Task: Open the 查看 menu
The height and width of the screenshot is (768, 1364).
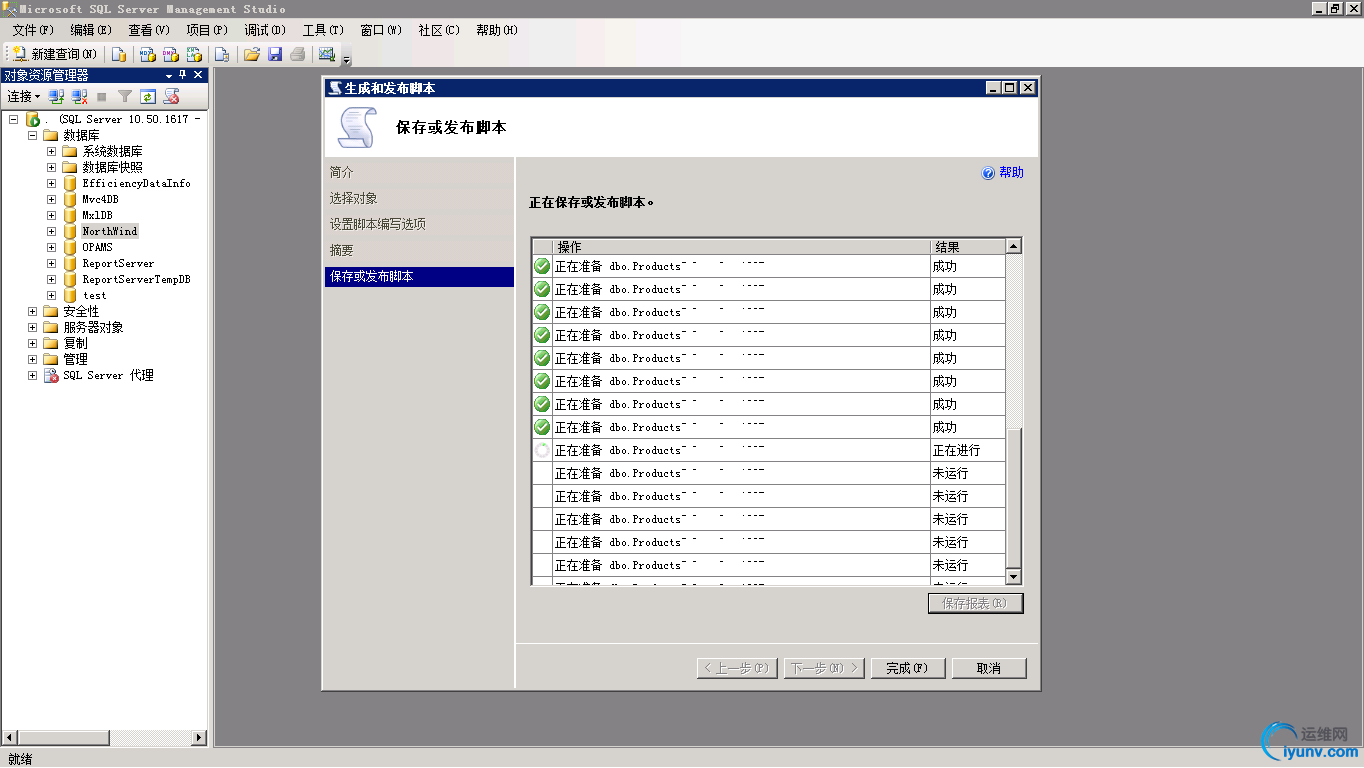Action: [149, 30]
